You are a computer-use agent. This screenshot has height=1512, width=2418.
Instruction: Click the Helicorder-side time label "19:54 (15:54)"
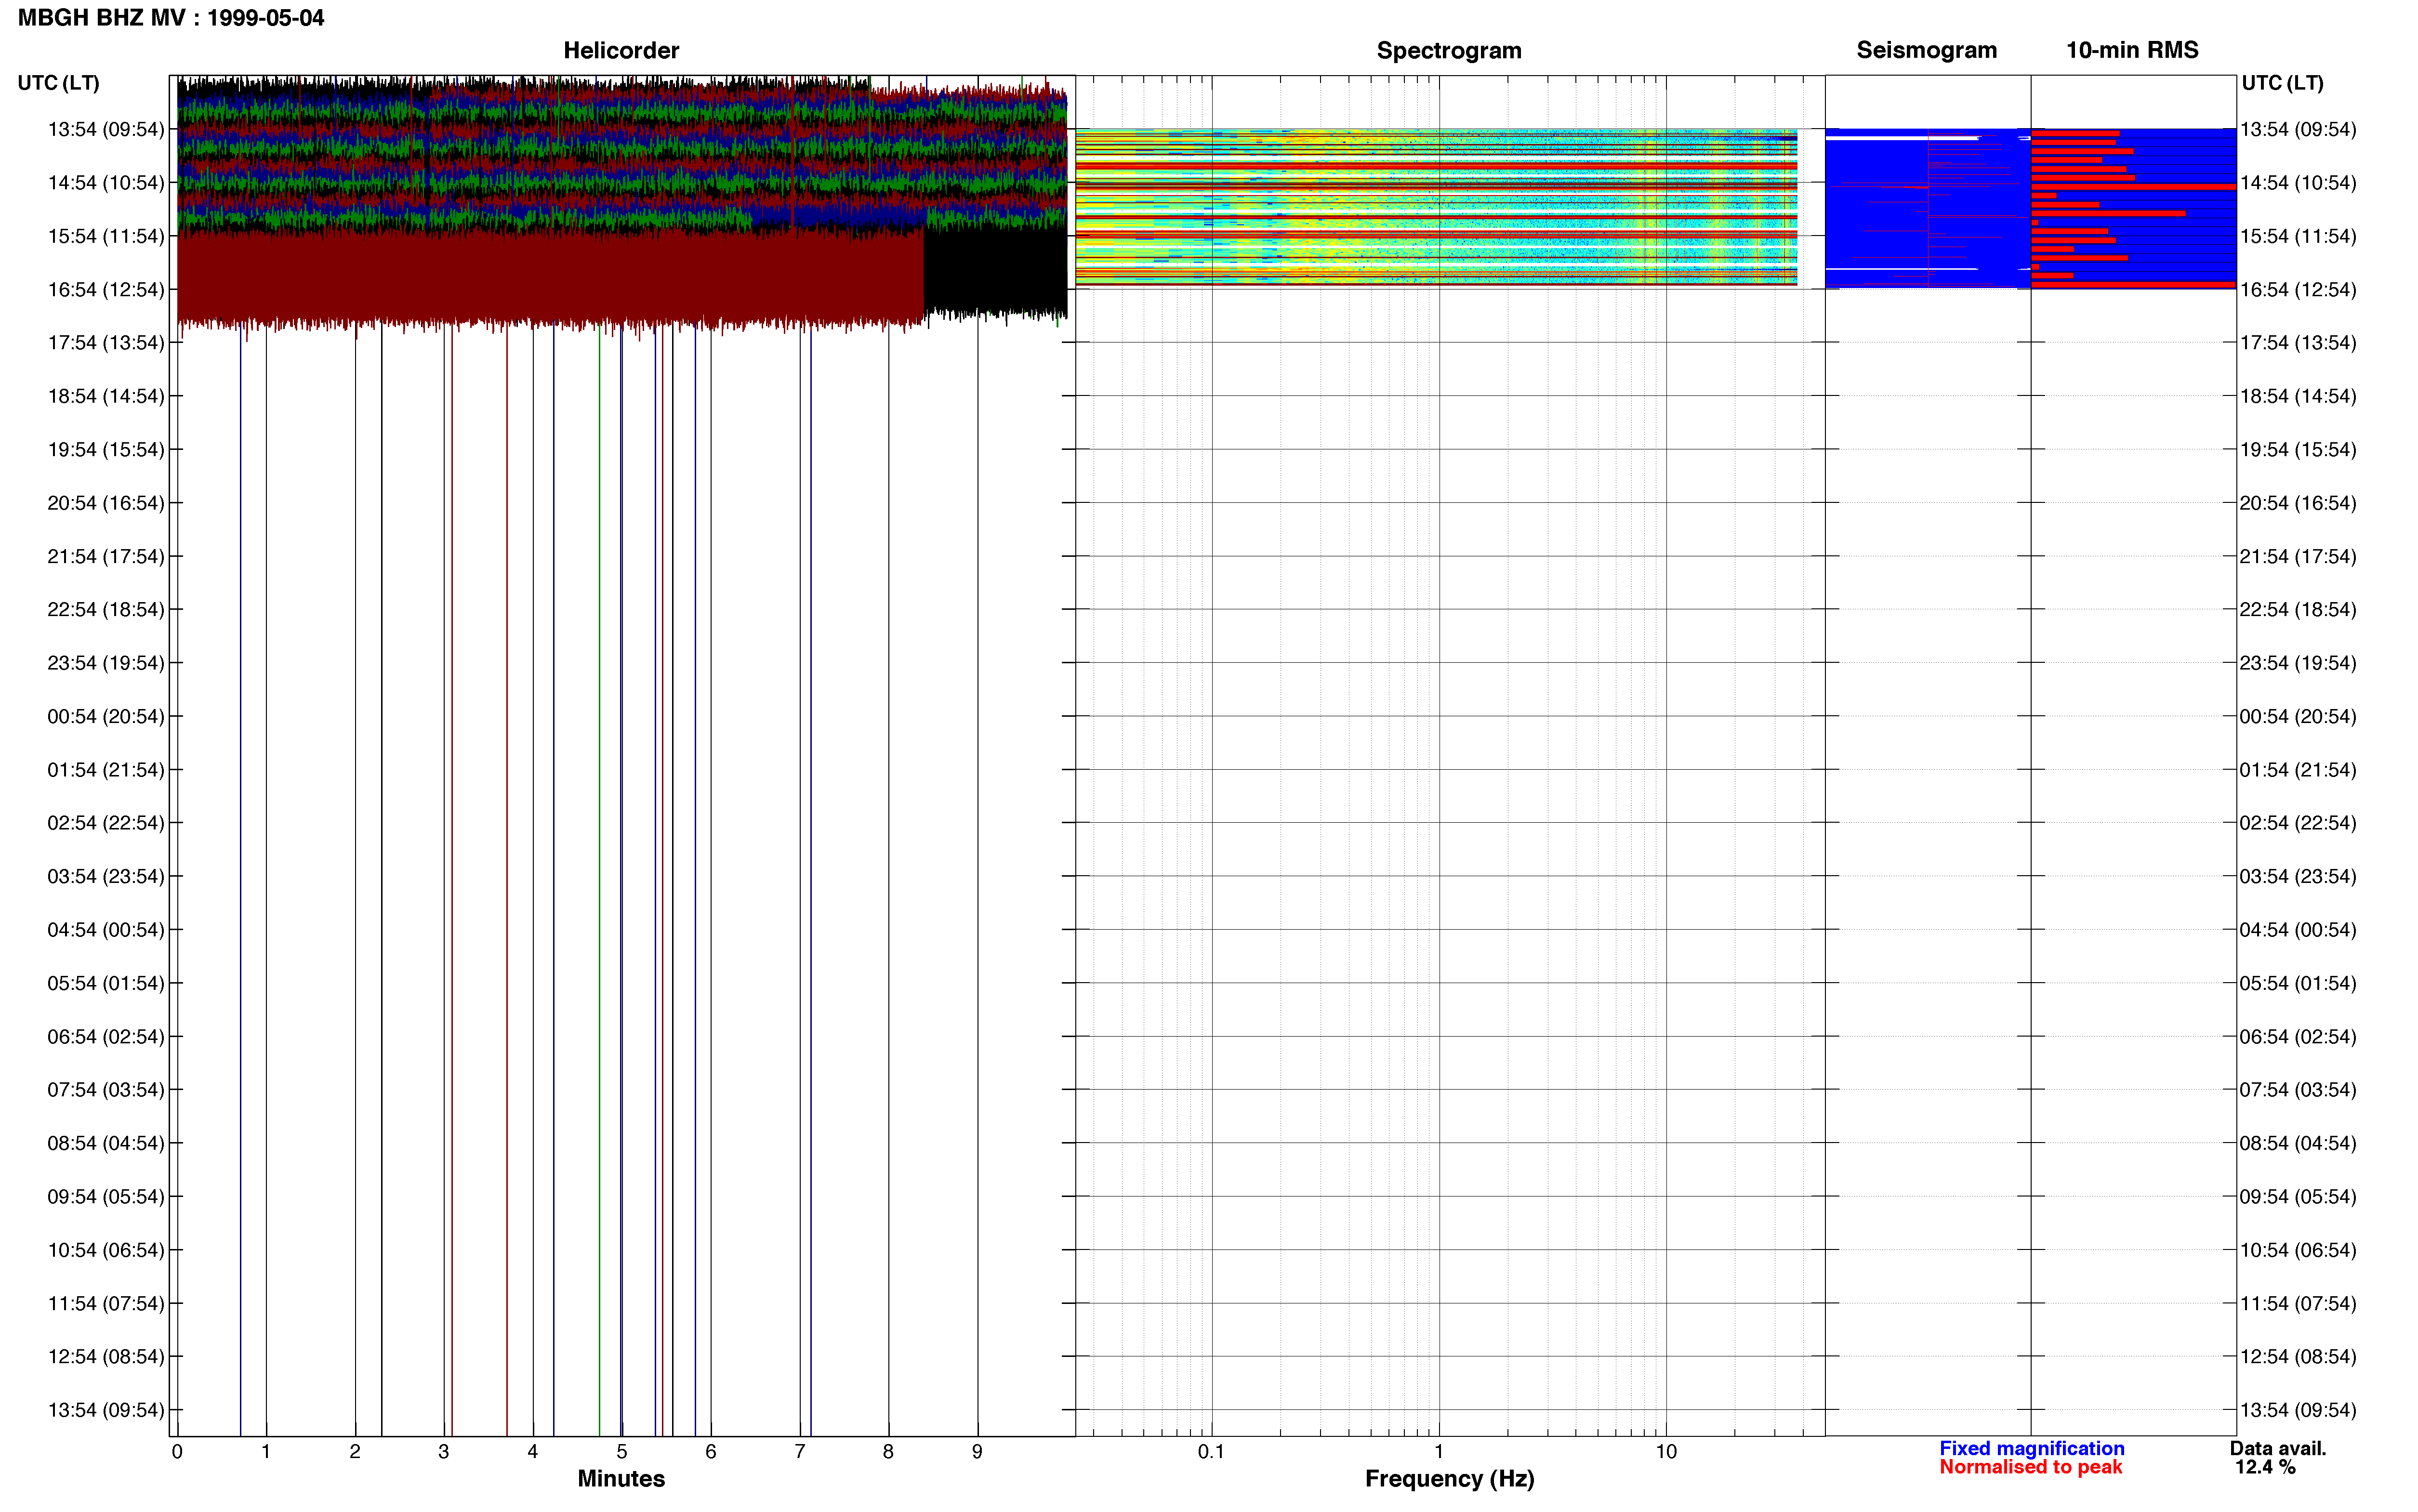tap(106, 450)
